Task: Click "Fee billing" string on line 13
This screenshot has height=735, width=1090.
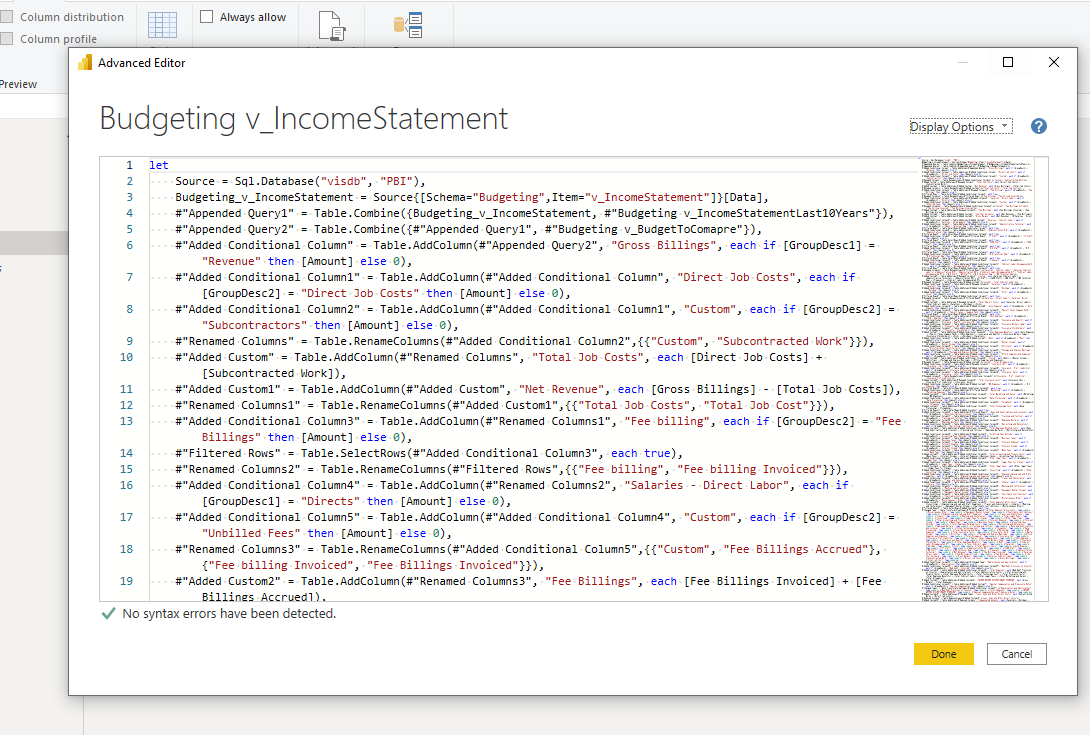Action: pyautogui.click(x=667, y=421)
